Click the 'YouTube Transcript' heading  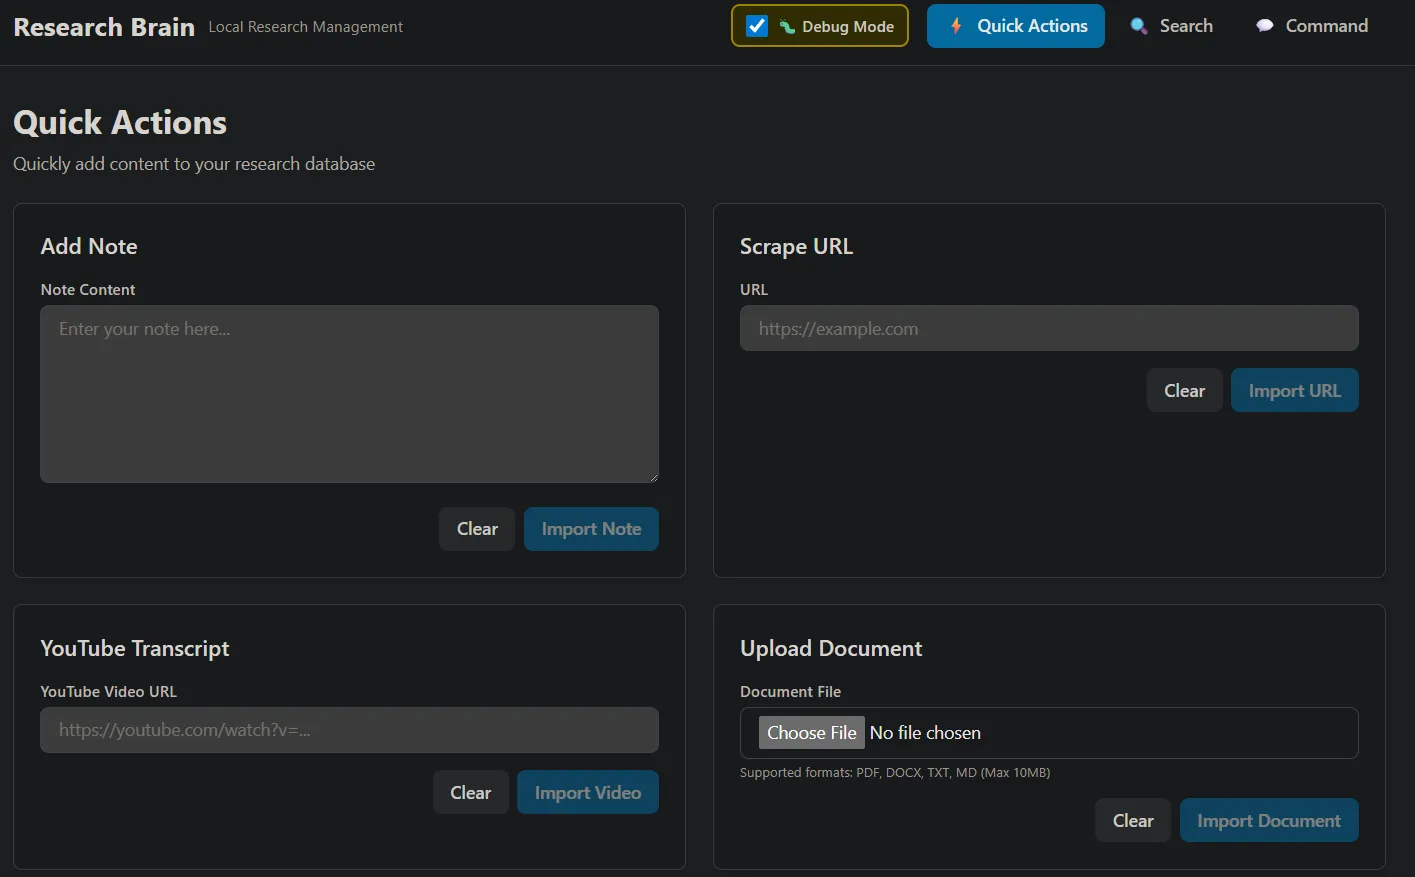pos(135,648)
